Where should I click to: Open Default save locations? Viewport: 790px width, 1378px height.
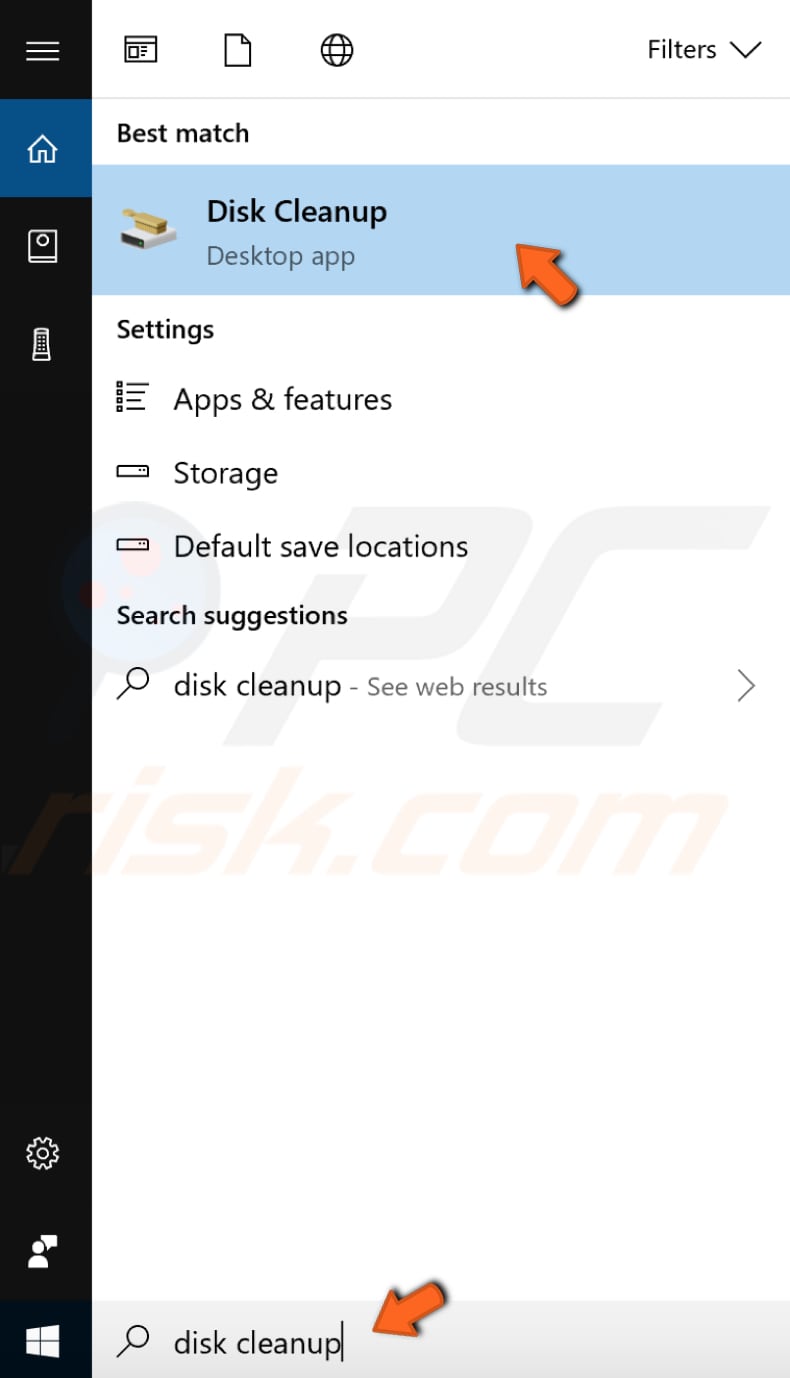(320, 546)
